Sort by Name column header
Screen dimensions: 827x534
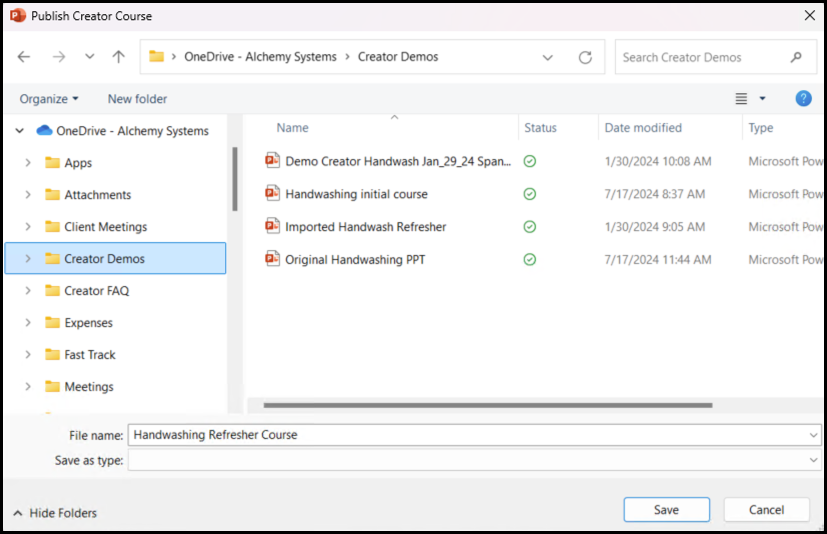pos(293,128)
